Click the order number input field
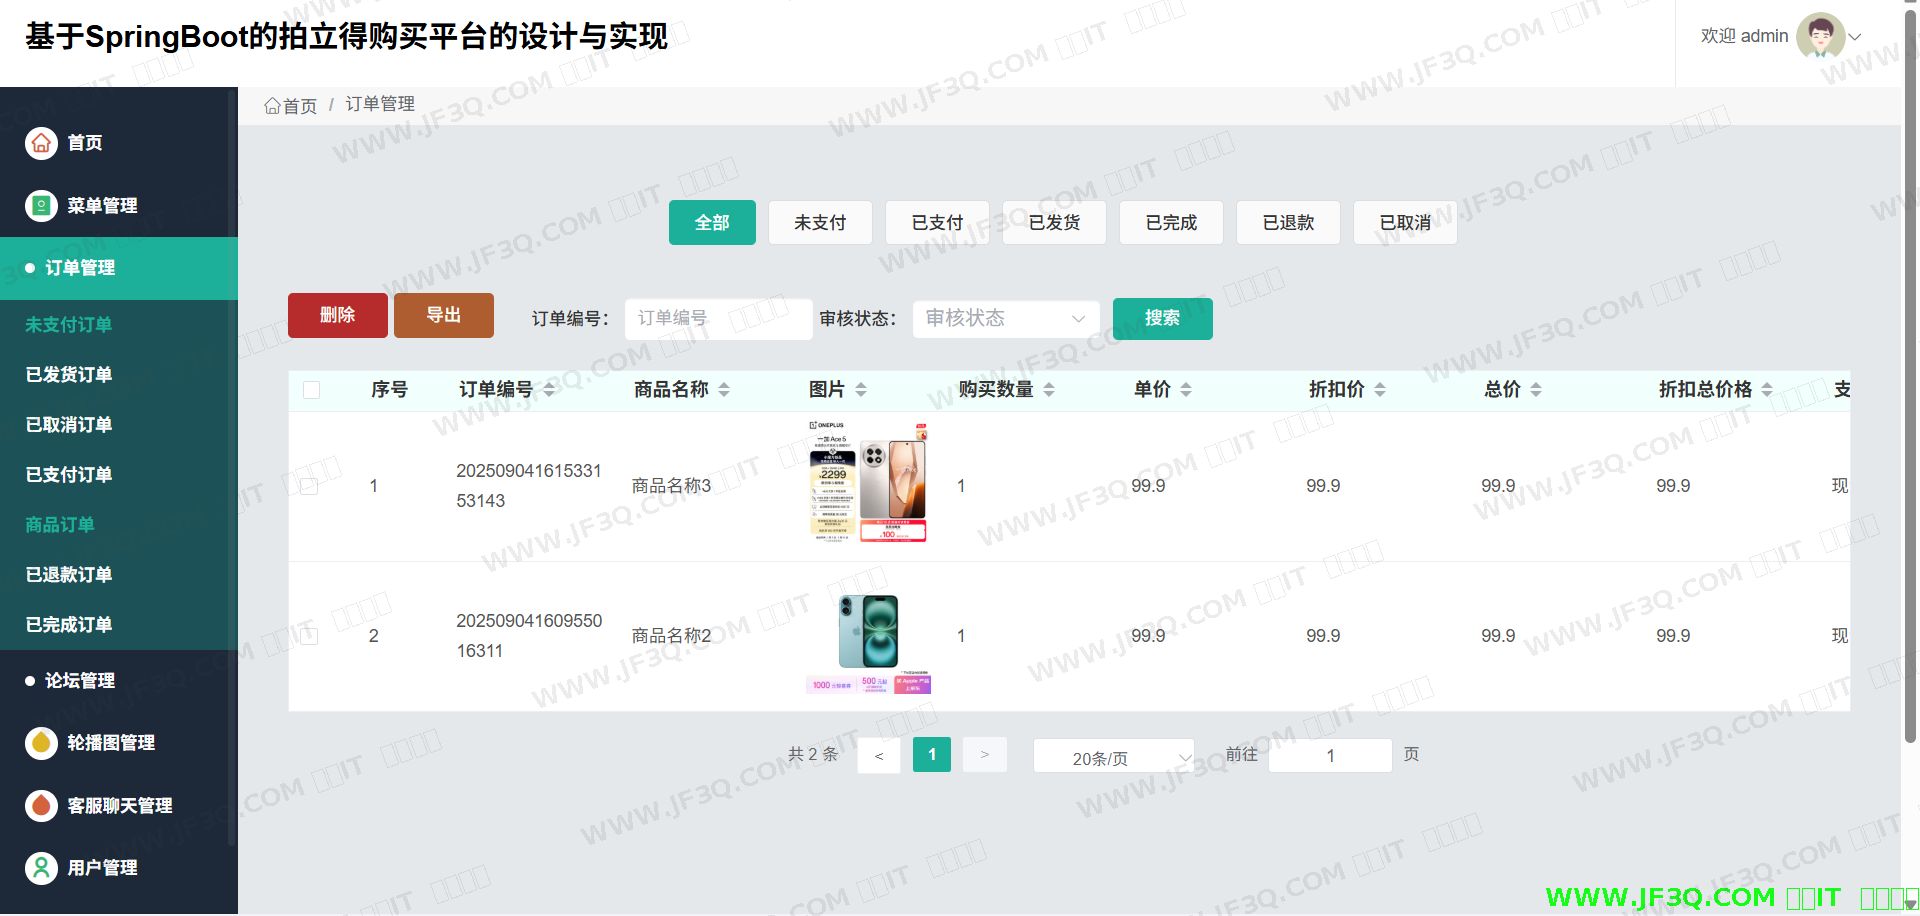1920x916 pixels. tap(718, 319)
